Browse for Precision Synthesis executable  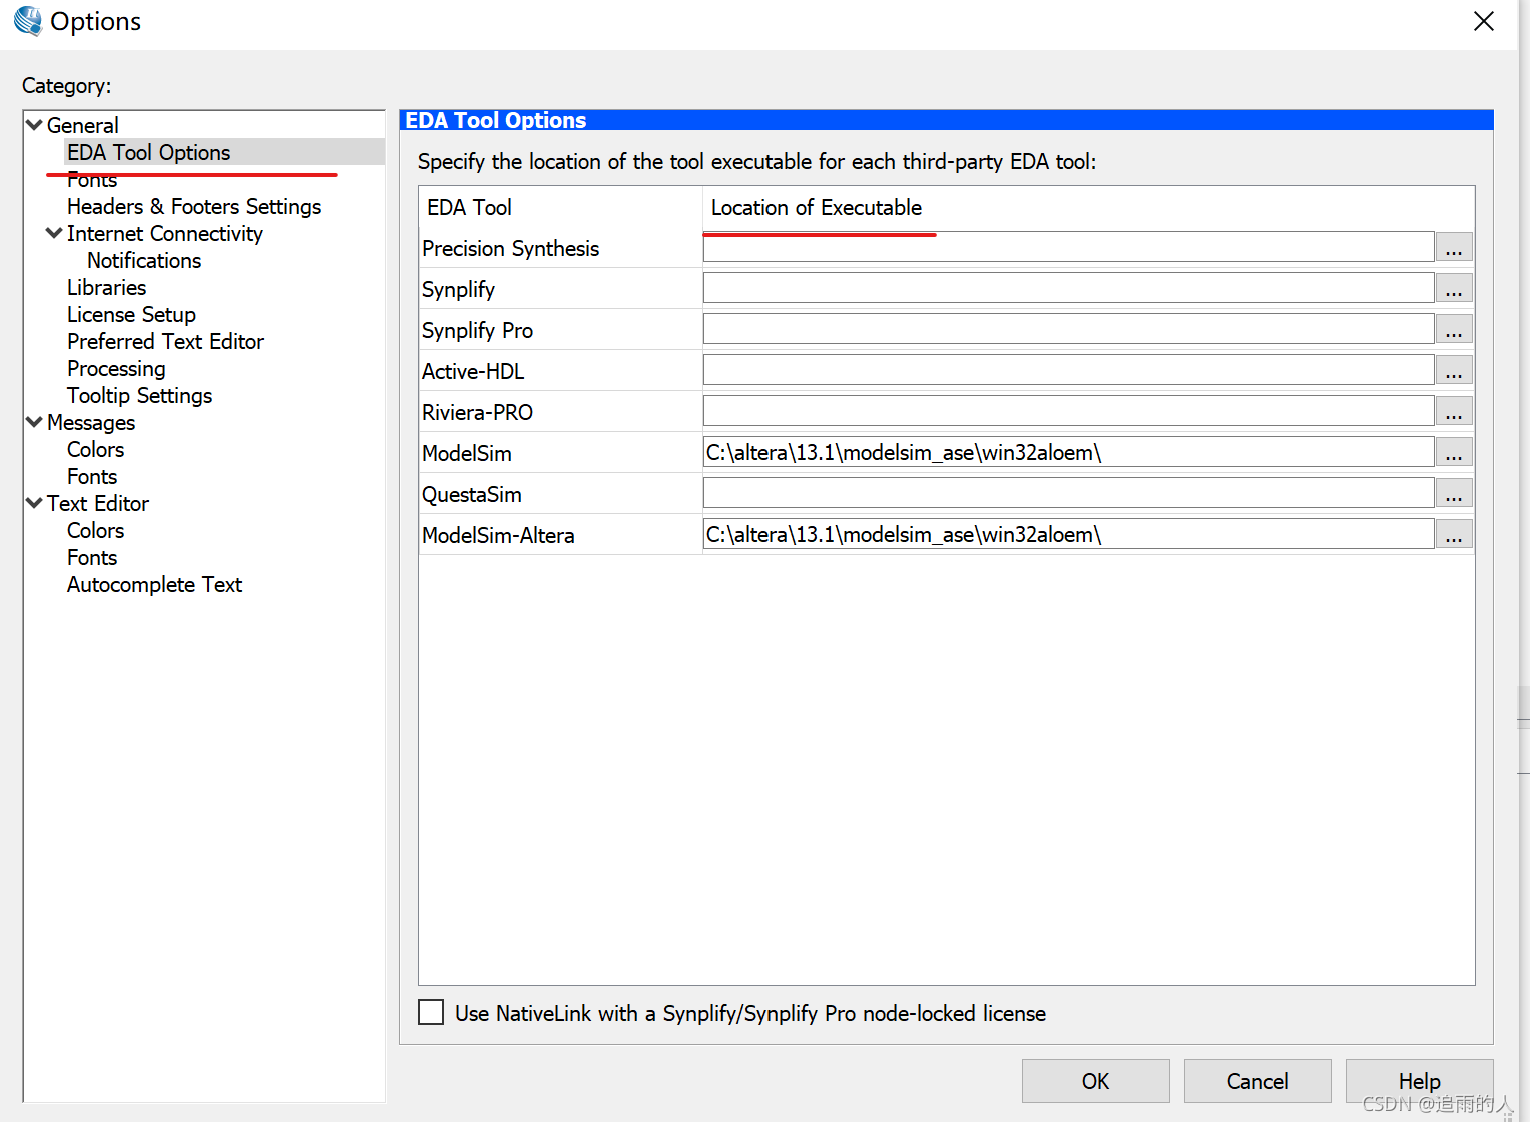point(1454,247)
